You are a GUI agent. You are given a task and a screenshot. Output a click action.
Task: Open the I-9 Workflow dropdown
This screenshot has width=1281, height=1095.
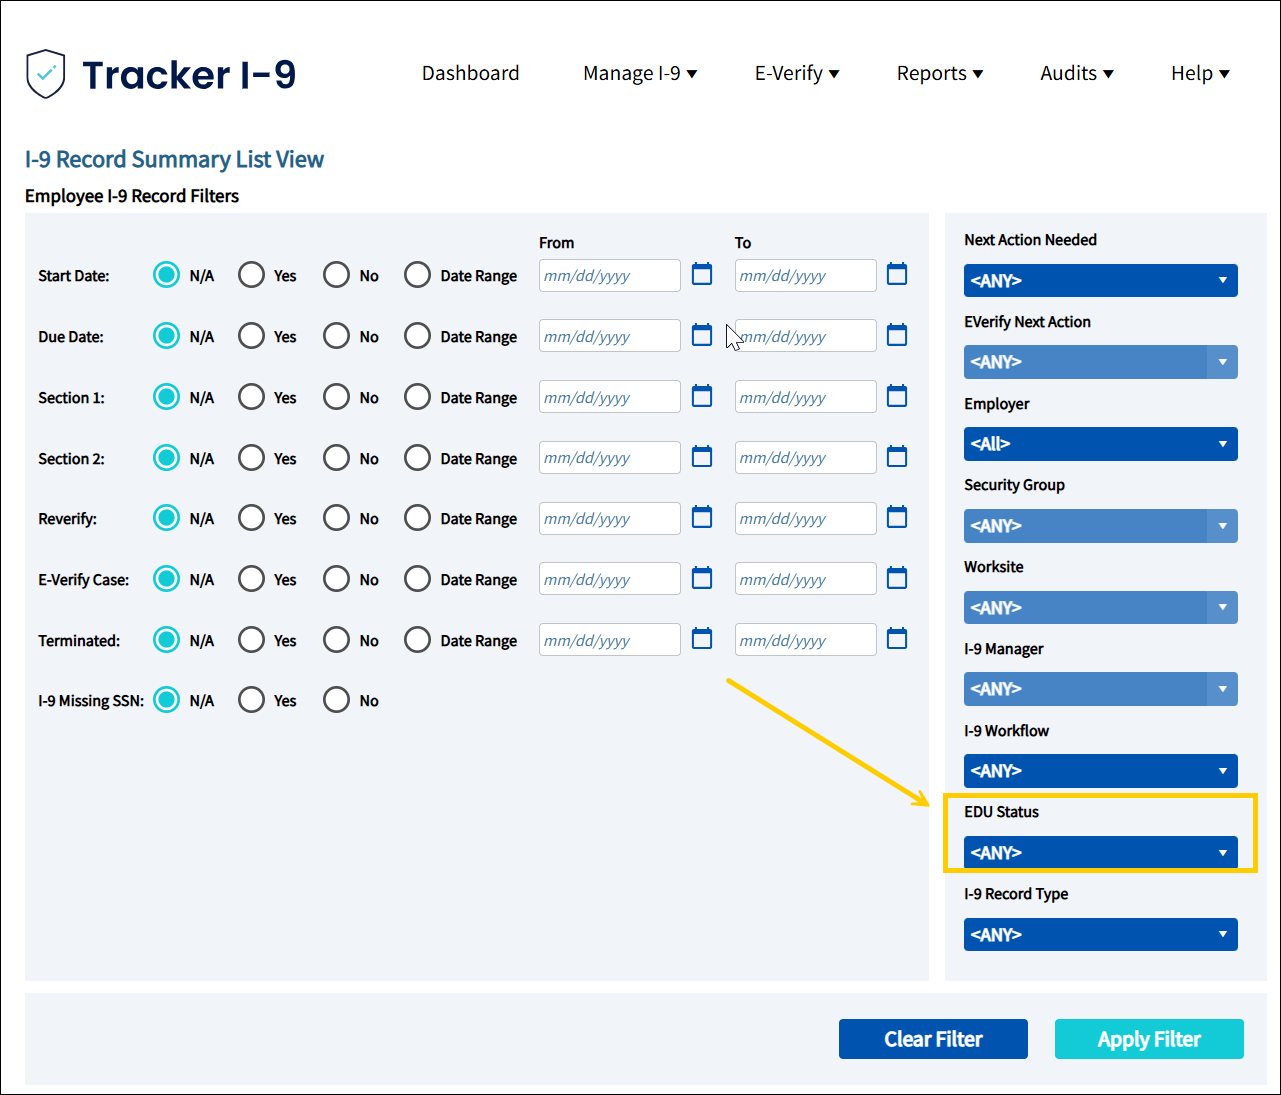click(x=1101, y=771)
